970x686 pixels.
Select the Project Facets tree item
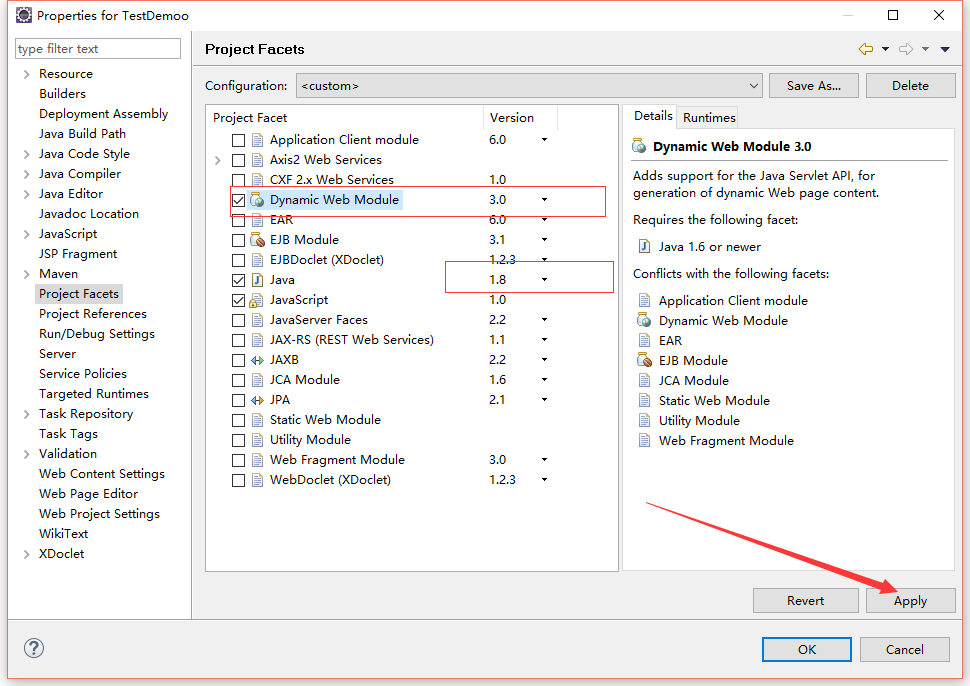coord(79,294)
